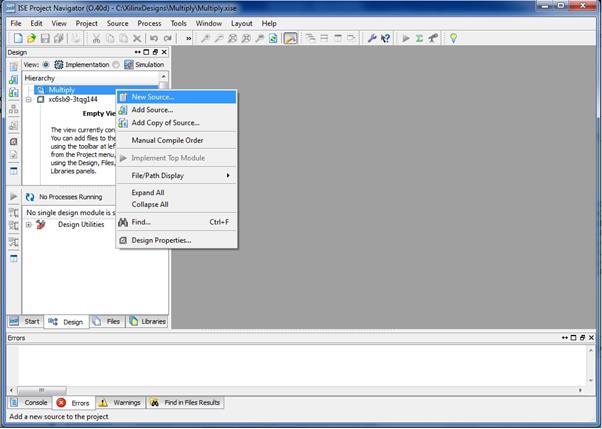Open the Help menu
Screen dimensions: 602x429
(269, 23)
